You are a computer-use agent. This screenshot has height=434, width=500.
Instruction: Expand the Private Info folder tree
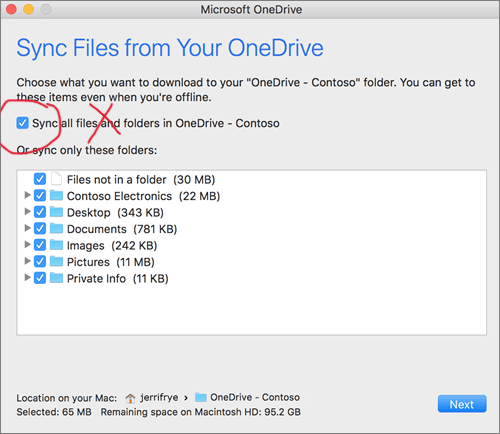(x=27, y=277)
